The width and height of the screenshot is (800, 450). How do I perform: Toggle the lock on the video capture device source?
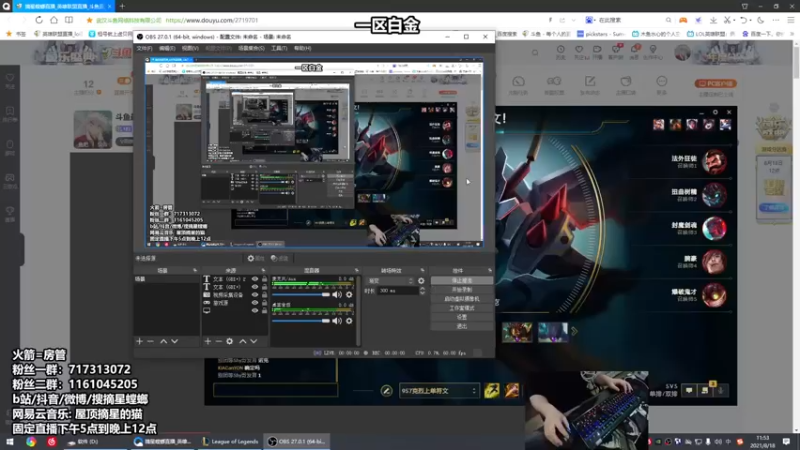click(x=264, y=295)
